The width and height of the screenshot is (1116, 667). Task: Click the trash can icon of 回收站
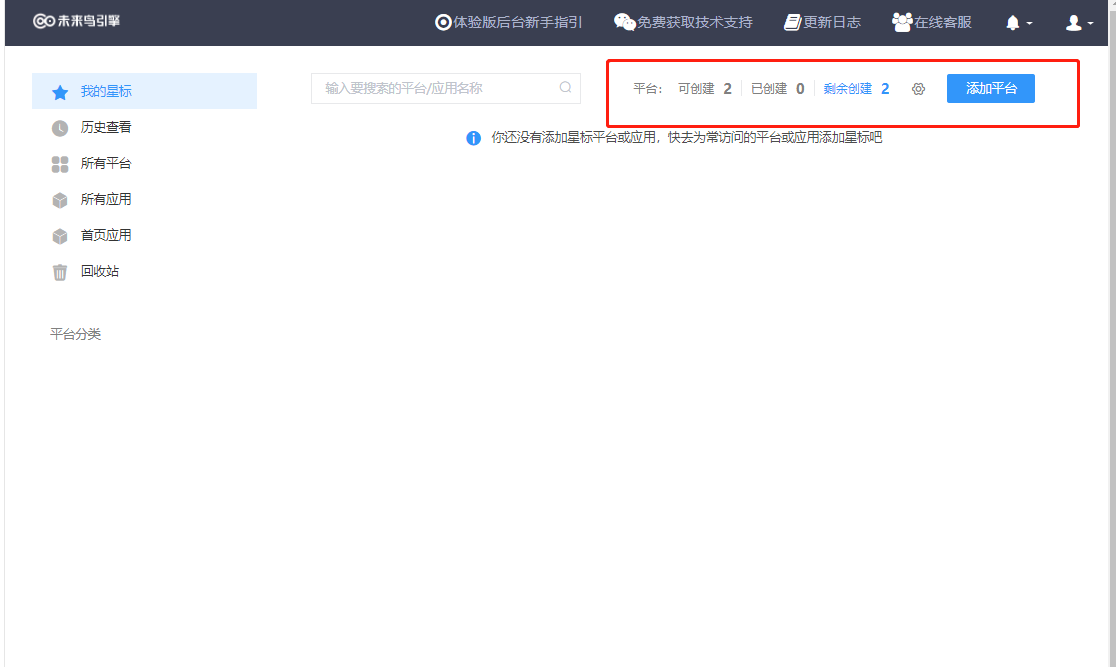tap(60, 273)
